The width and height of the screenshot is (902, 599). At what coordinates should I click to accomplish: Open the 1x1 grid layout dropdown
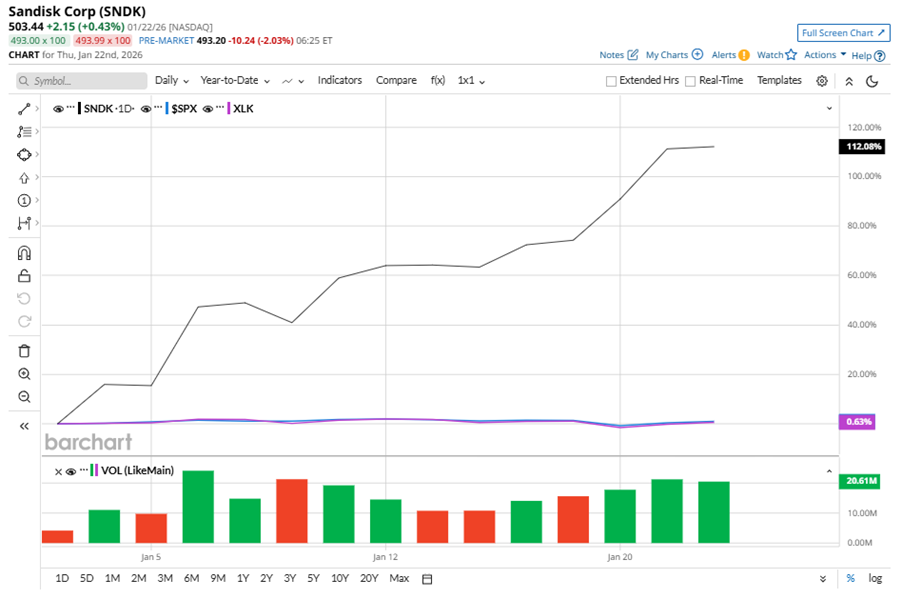click(x=471, y=81)
